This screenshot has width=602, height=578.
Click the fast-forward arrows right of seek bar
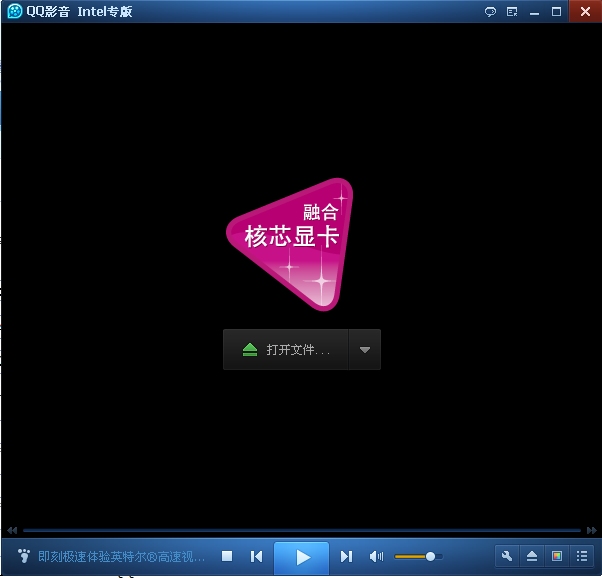(x=592, y=530)
